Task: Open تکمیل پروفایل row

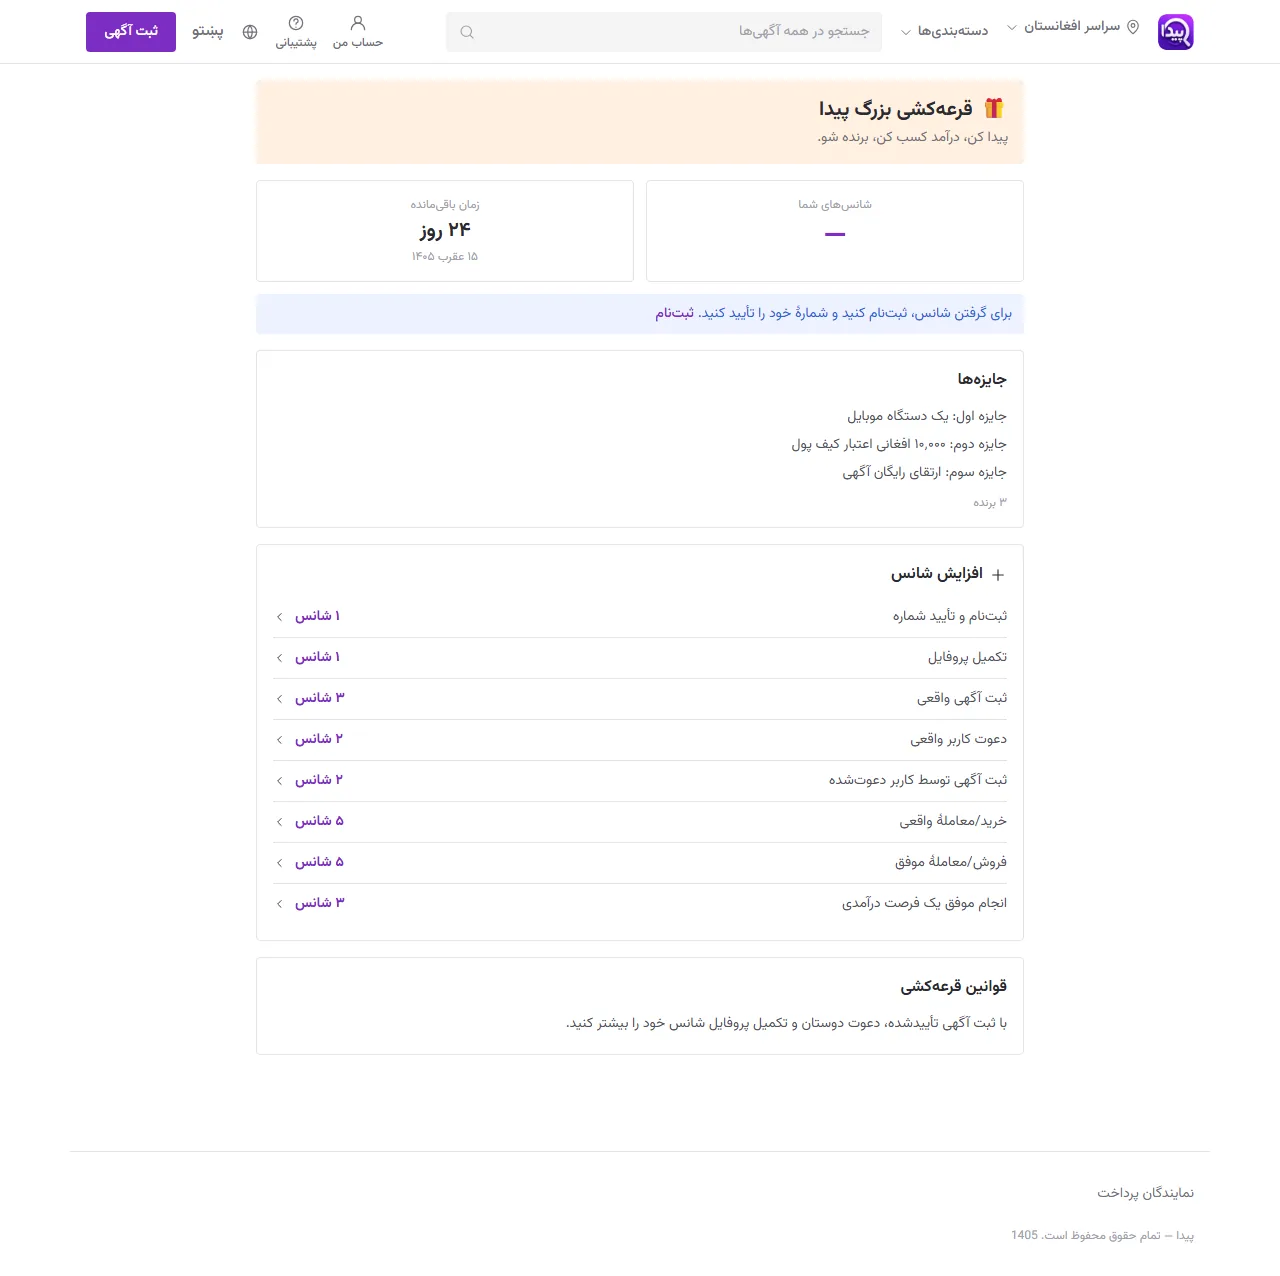Action: click(x=640, y=657)
